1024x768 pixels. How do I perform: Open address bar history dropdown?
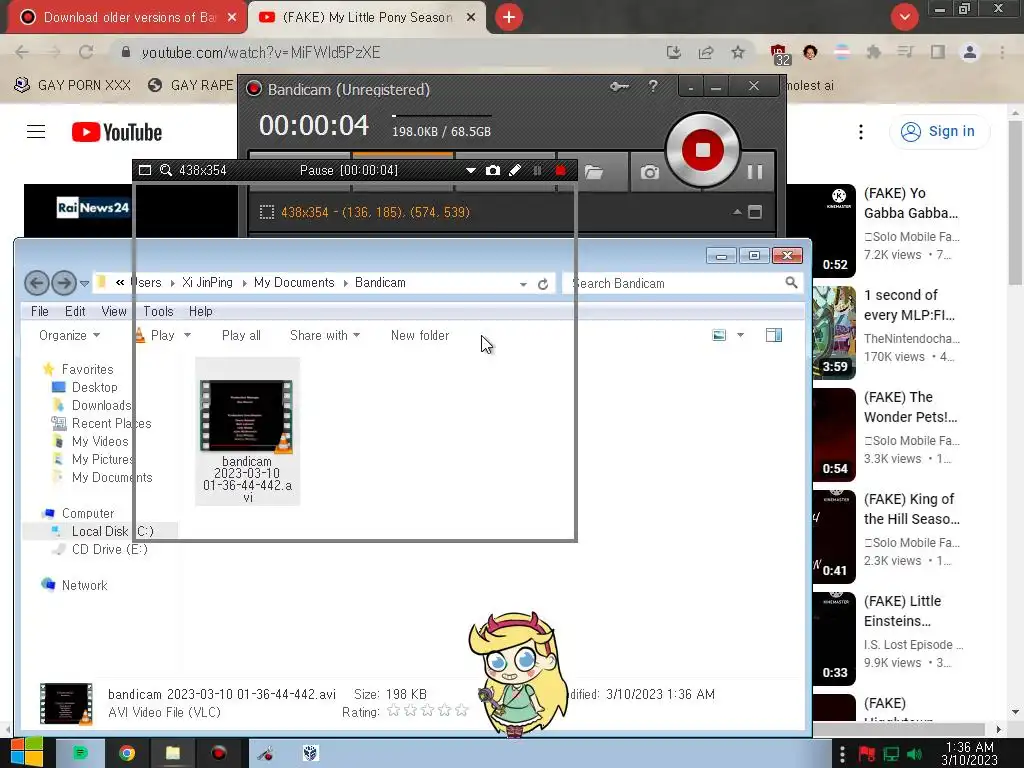pyautogui.click(x=523, y=284)
